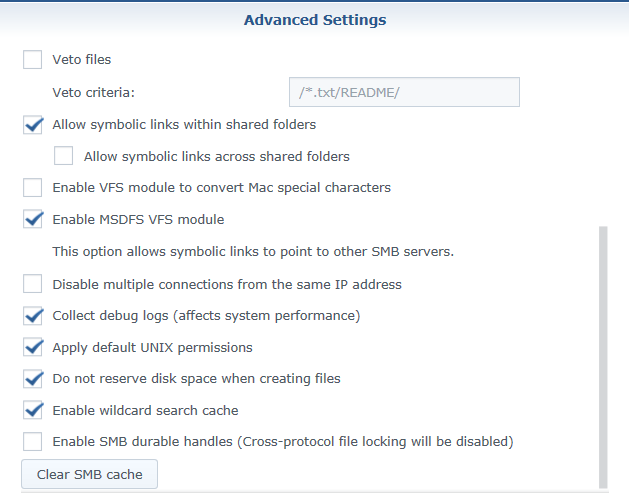The image size is (629, 495).
Task: Click the Collect debug logs label text
Action: 206,316
